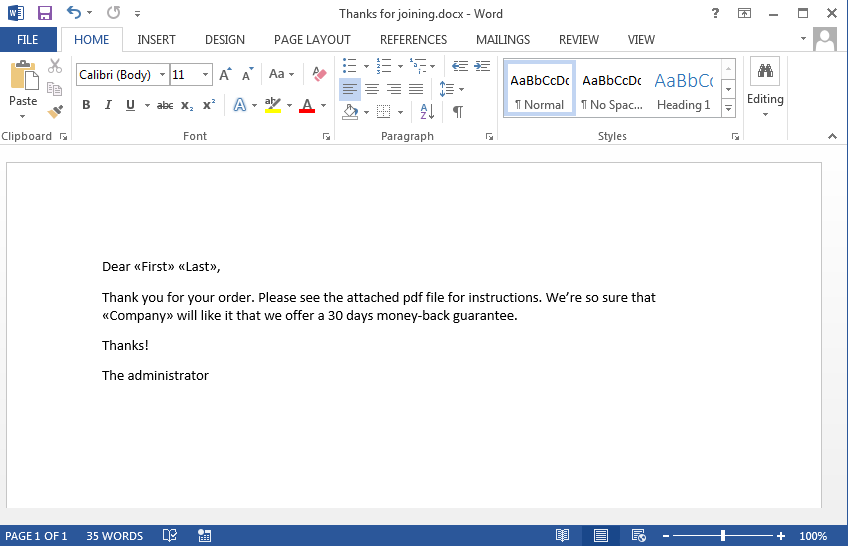Switch to the DESIGN tab
The height and width of the screenshot is (546, 848).
coord(224,39)
